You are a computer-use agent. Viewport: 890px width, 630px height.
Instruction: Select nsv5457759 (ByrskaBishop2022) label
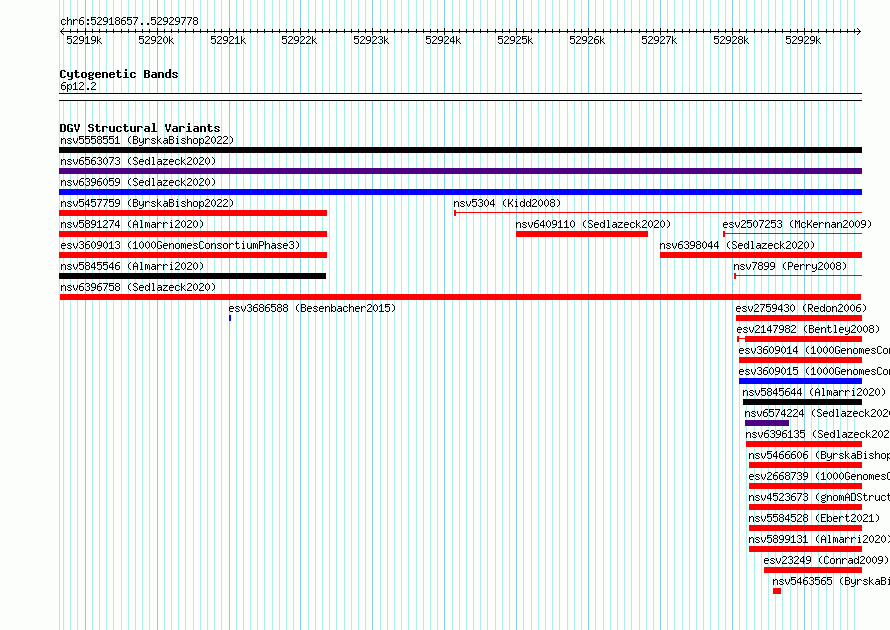coord(147,203)
